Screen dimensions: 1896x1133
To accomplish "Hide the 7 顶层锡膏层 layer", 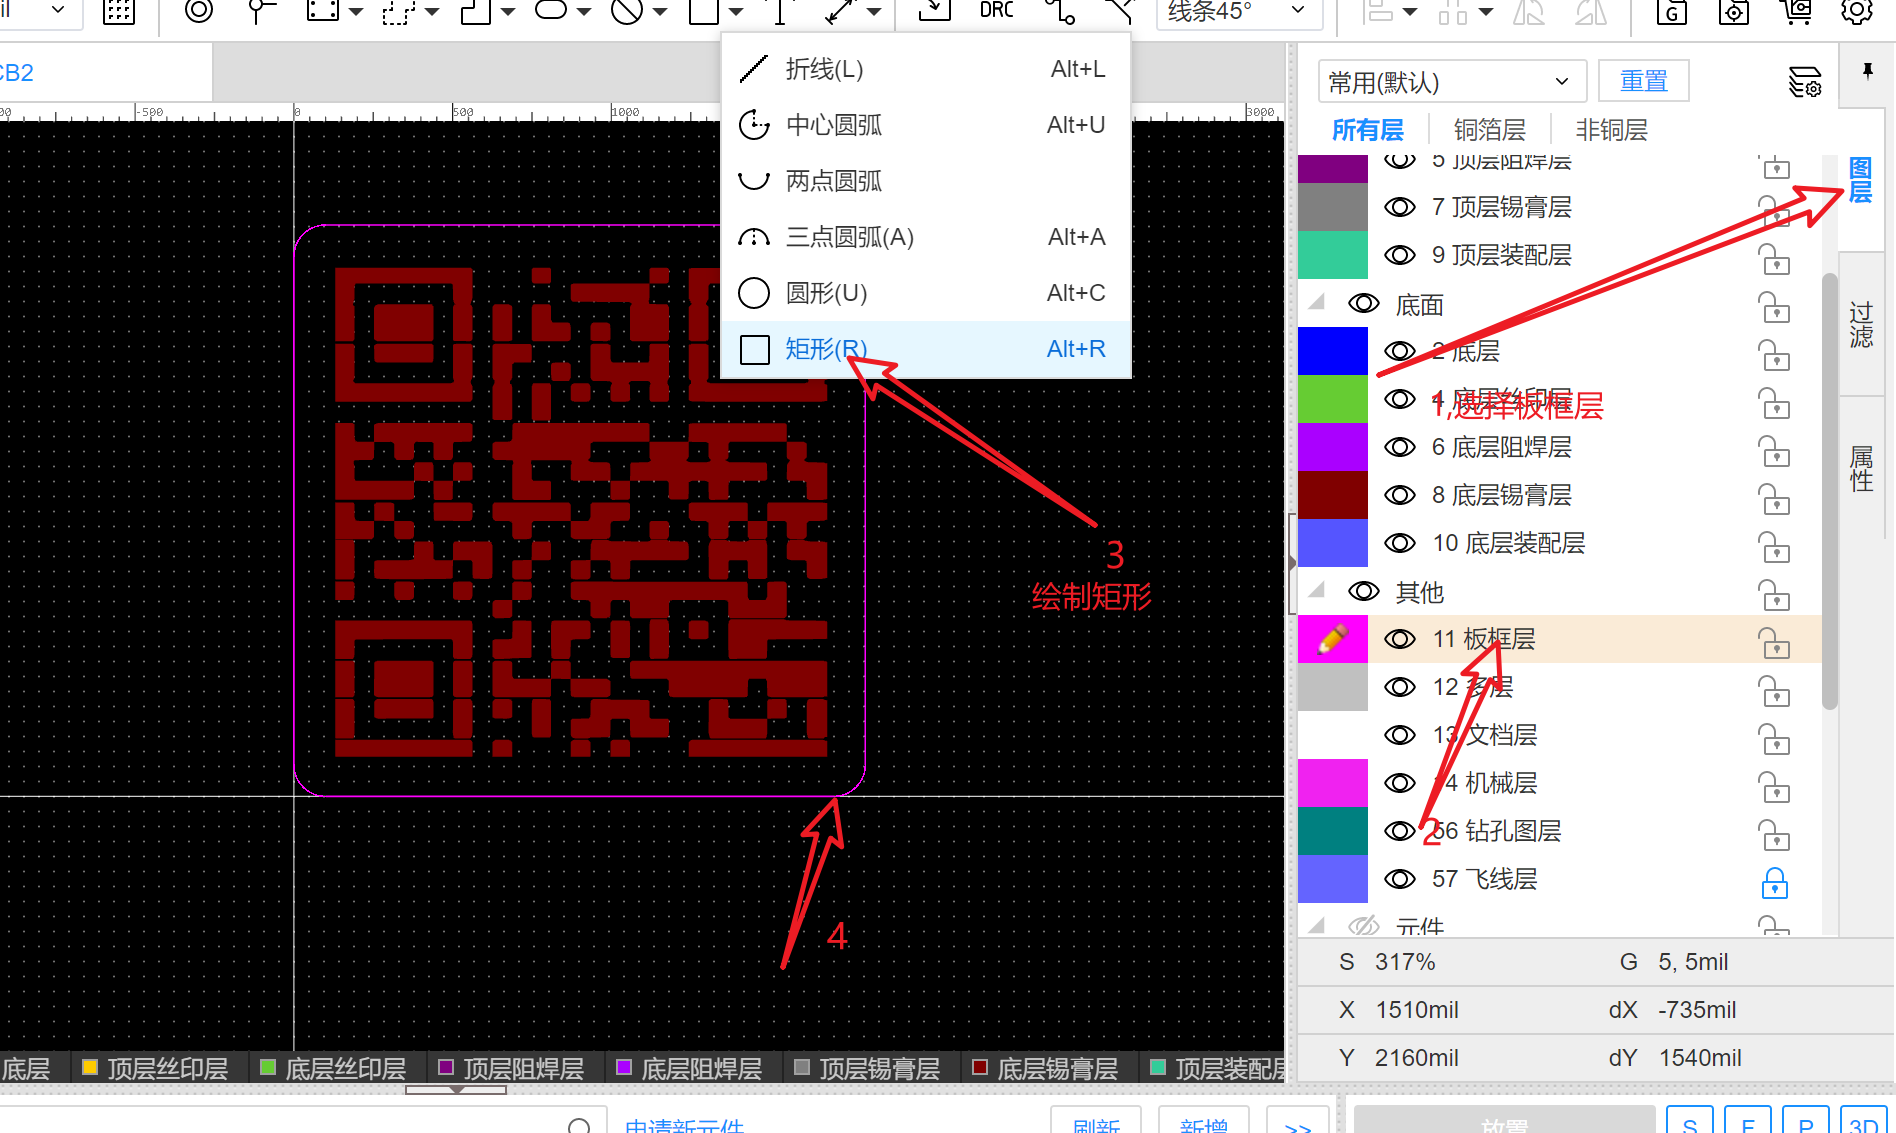I will [1400, 207].
